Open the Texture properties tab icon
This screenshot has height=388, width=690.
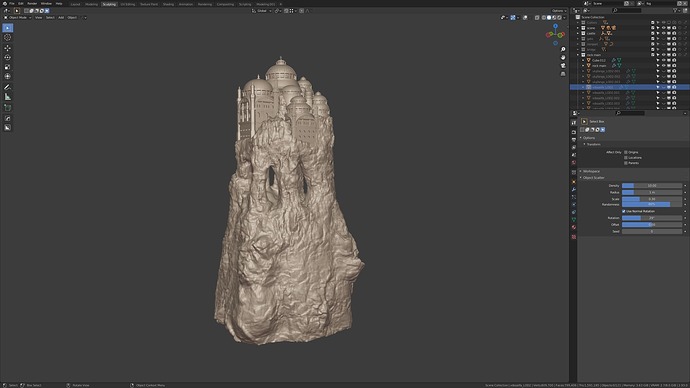574,237
